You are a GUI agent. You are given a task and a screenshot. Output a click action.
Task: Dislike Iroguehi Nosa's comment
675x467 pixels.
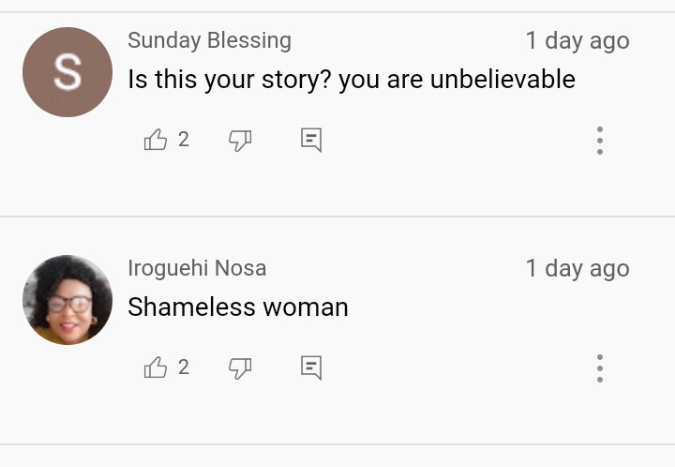(x=239, y=368)
